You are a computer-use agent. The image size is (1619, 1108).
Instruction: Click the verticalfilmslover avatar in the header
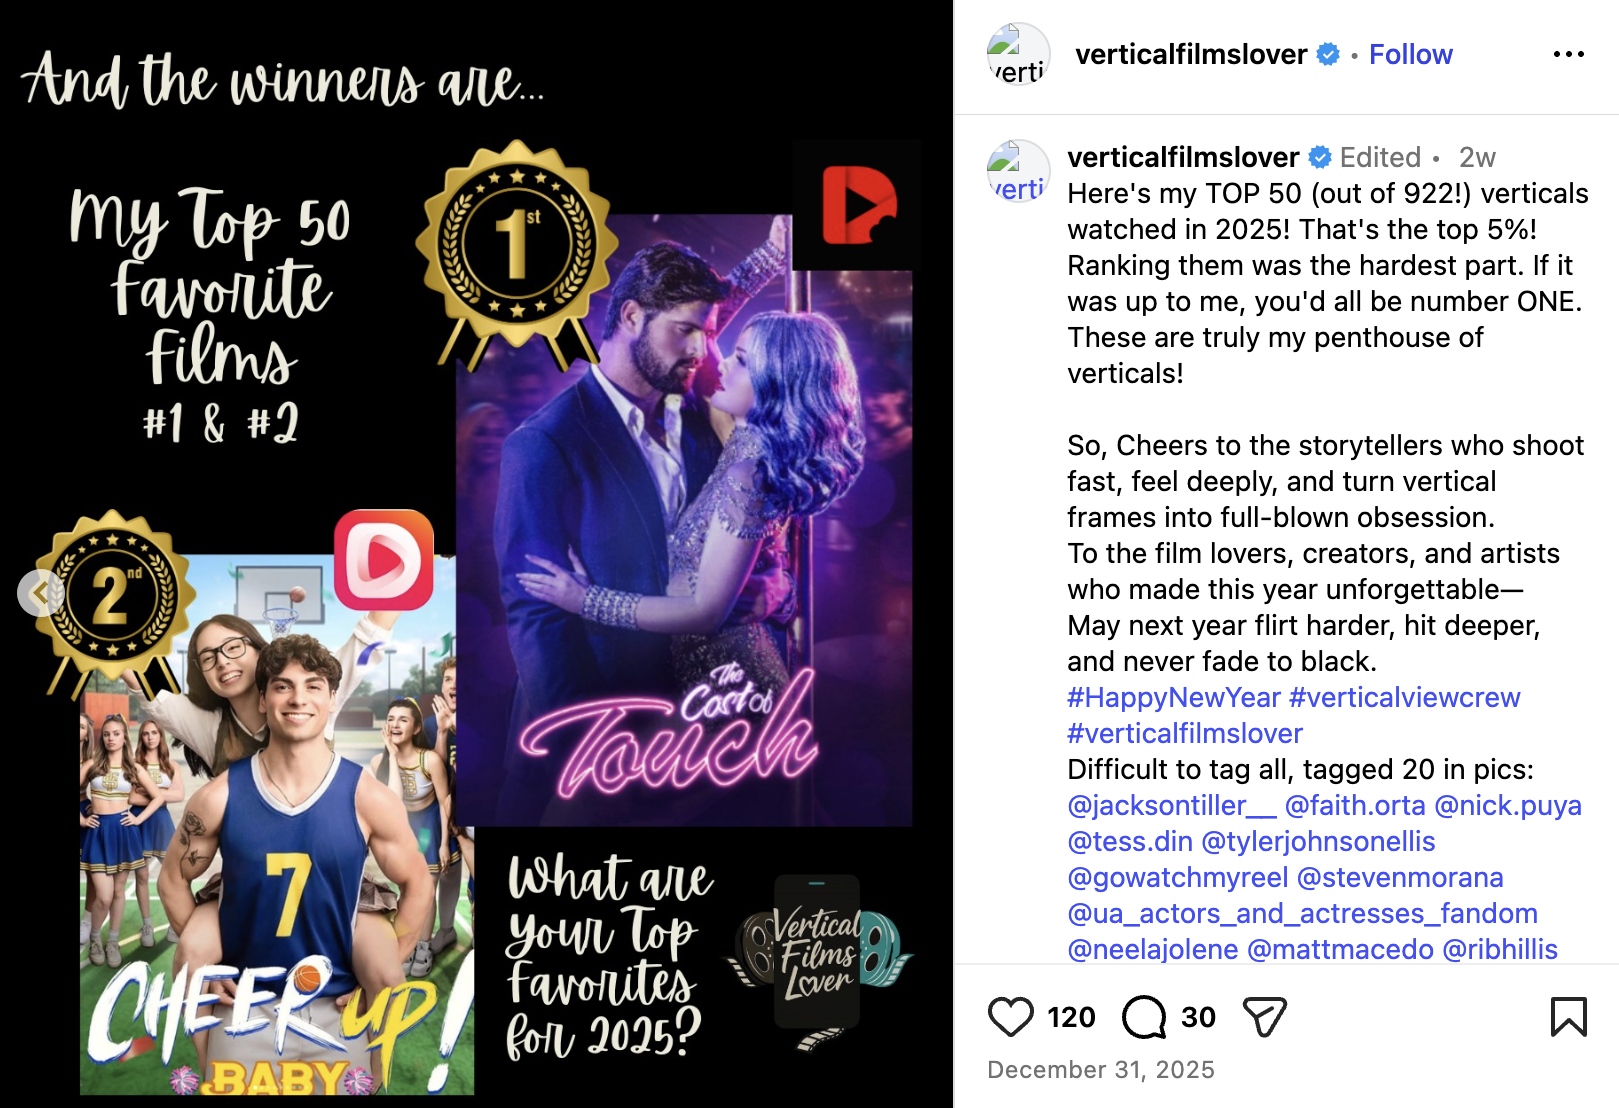coord(1018,55)
